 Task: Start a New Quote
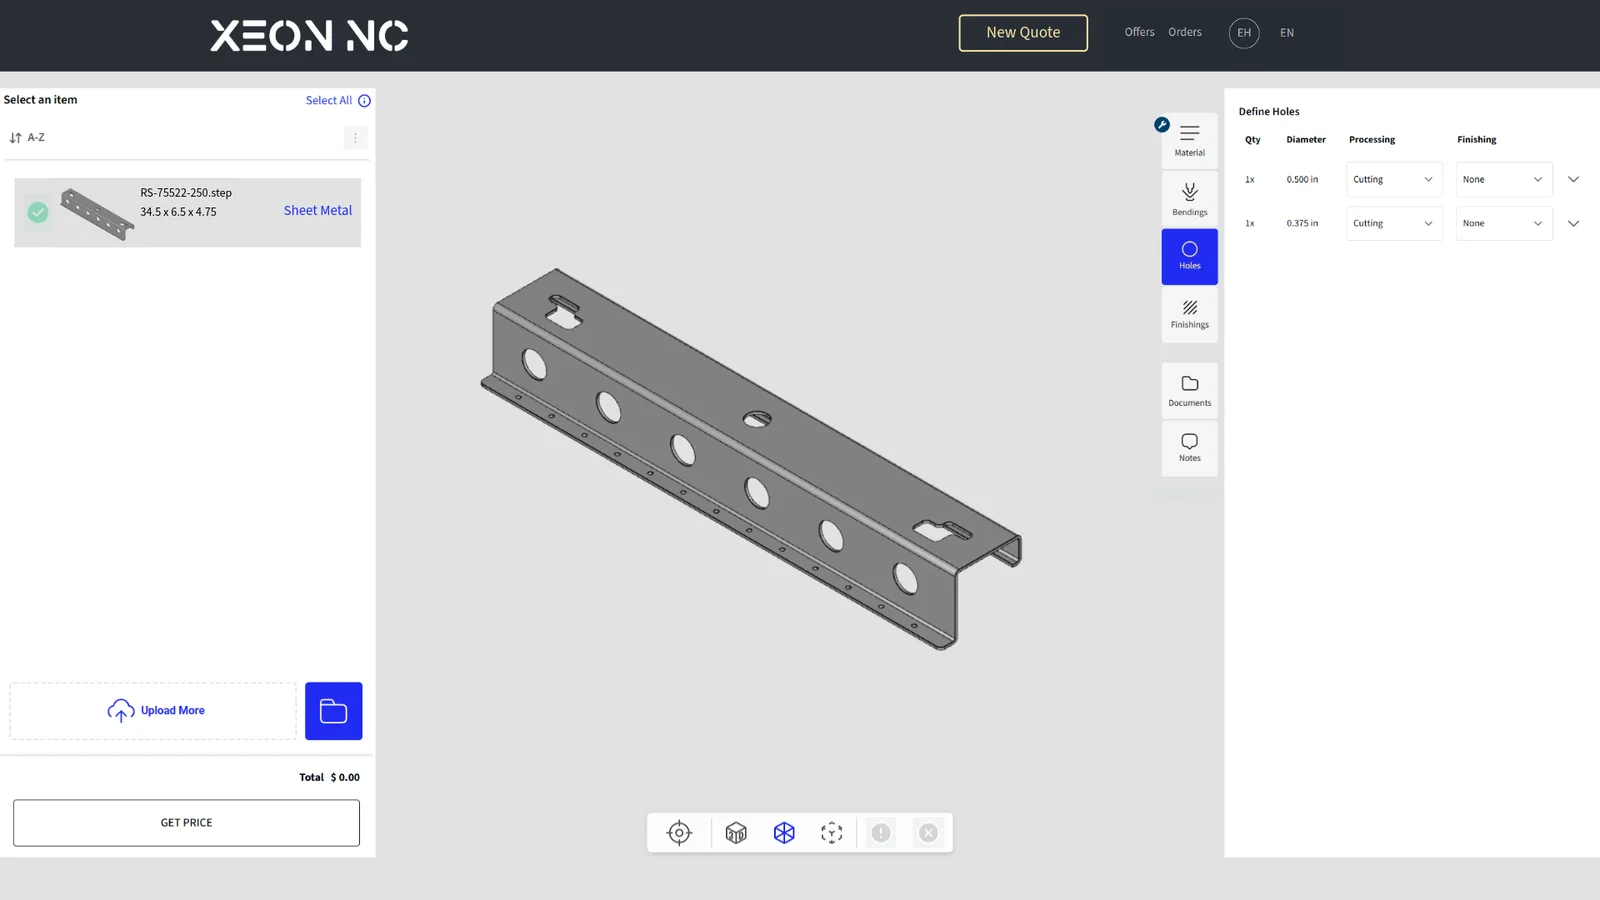(x=1023, y=33)
